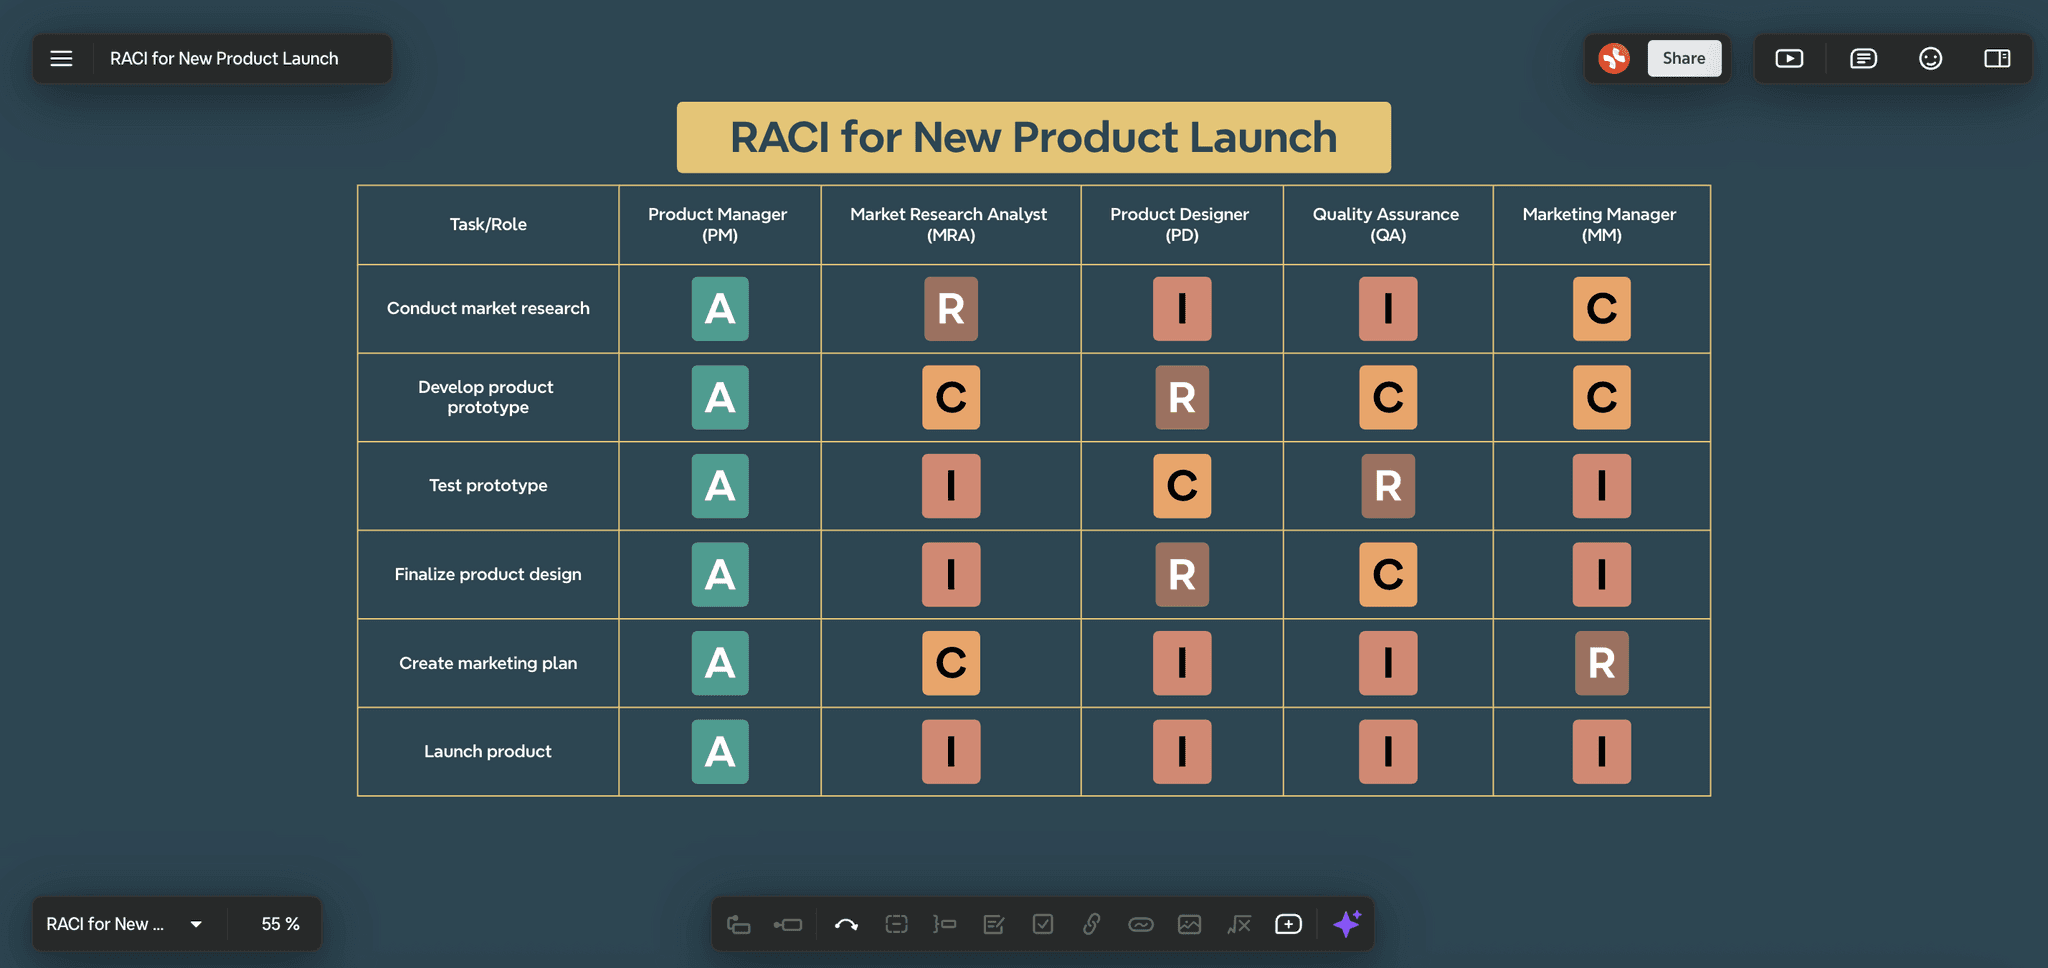This screenshot has height=968, width=2048.
Task: Select the green A cell for Launch product
Action: [719, 751]
